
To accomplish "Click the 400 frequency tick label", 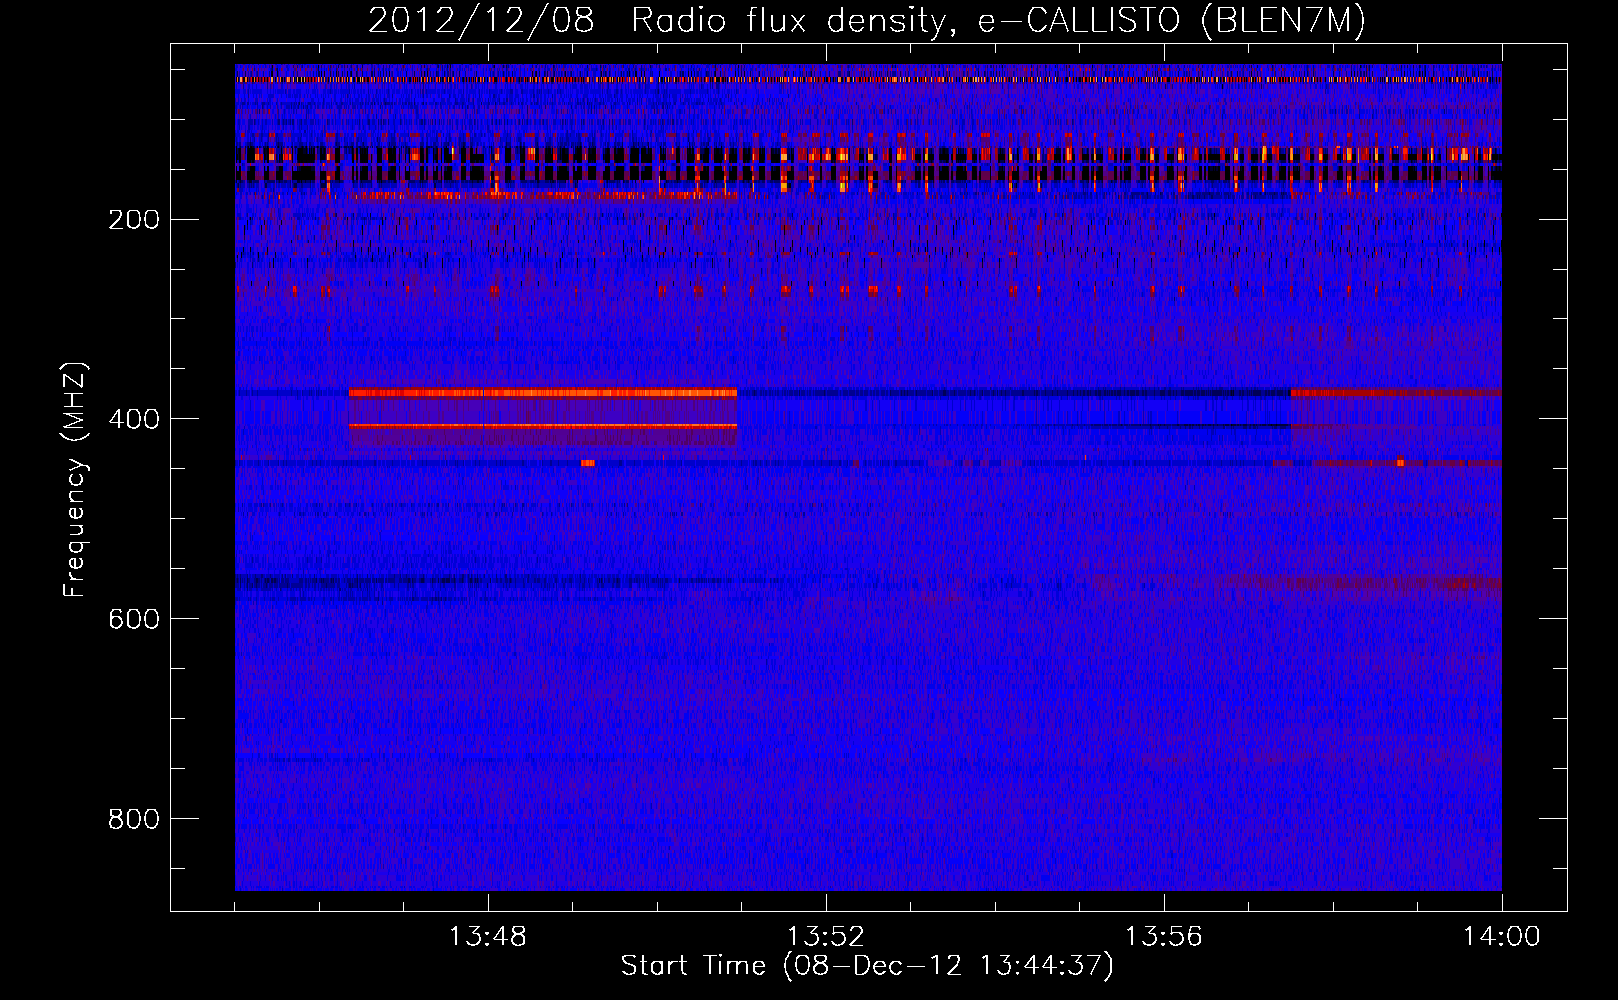I will [134, 419].
